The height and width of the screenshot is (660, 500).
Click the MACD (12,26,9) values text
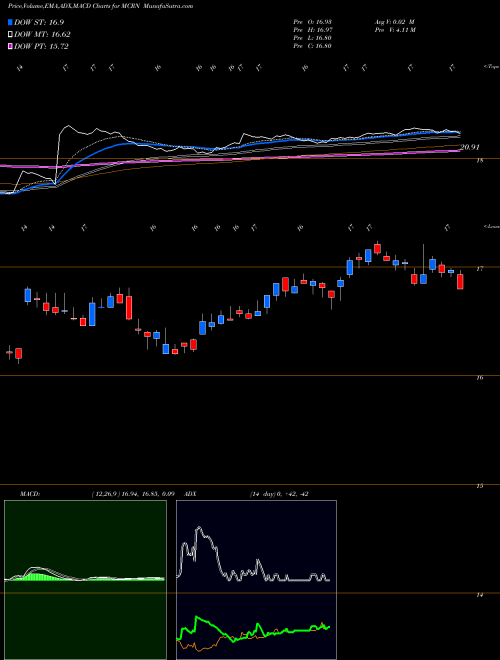[x=133, y=494]
